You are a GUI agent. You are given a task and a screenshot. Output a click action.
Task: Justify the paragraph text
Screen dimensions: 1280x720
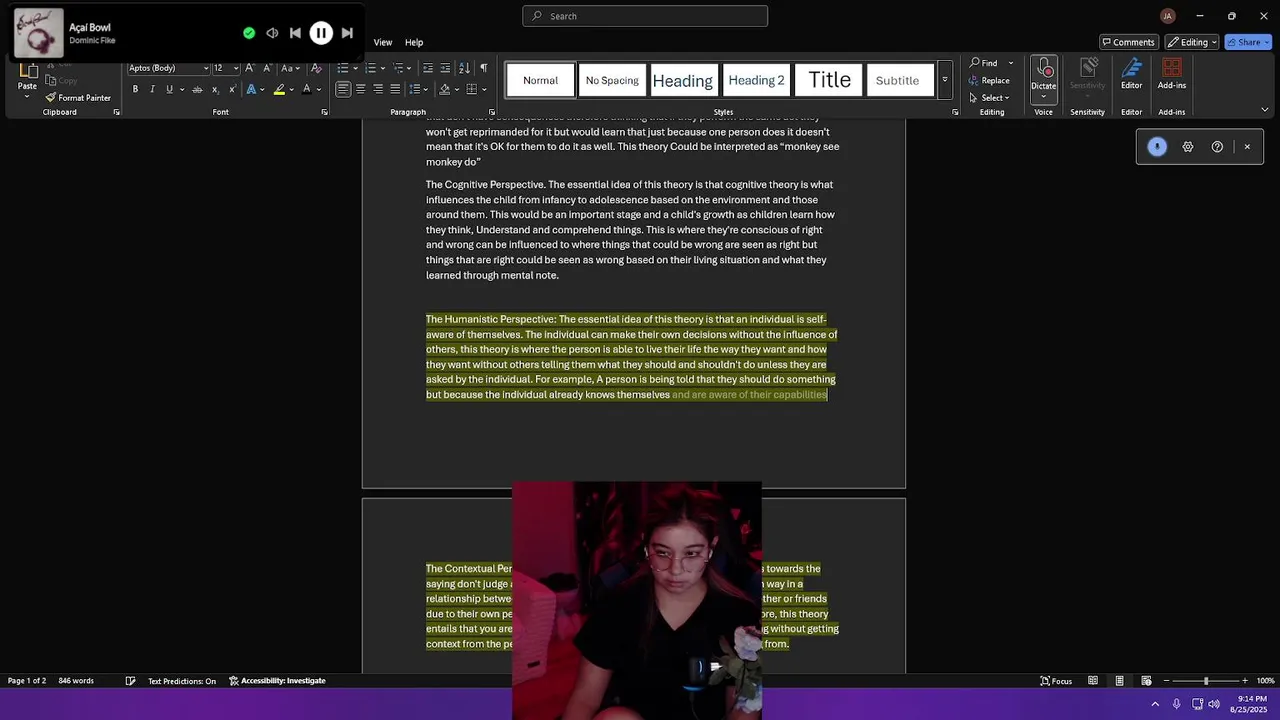[x=396, y=89]
